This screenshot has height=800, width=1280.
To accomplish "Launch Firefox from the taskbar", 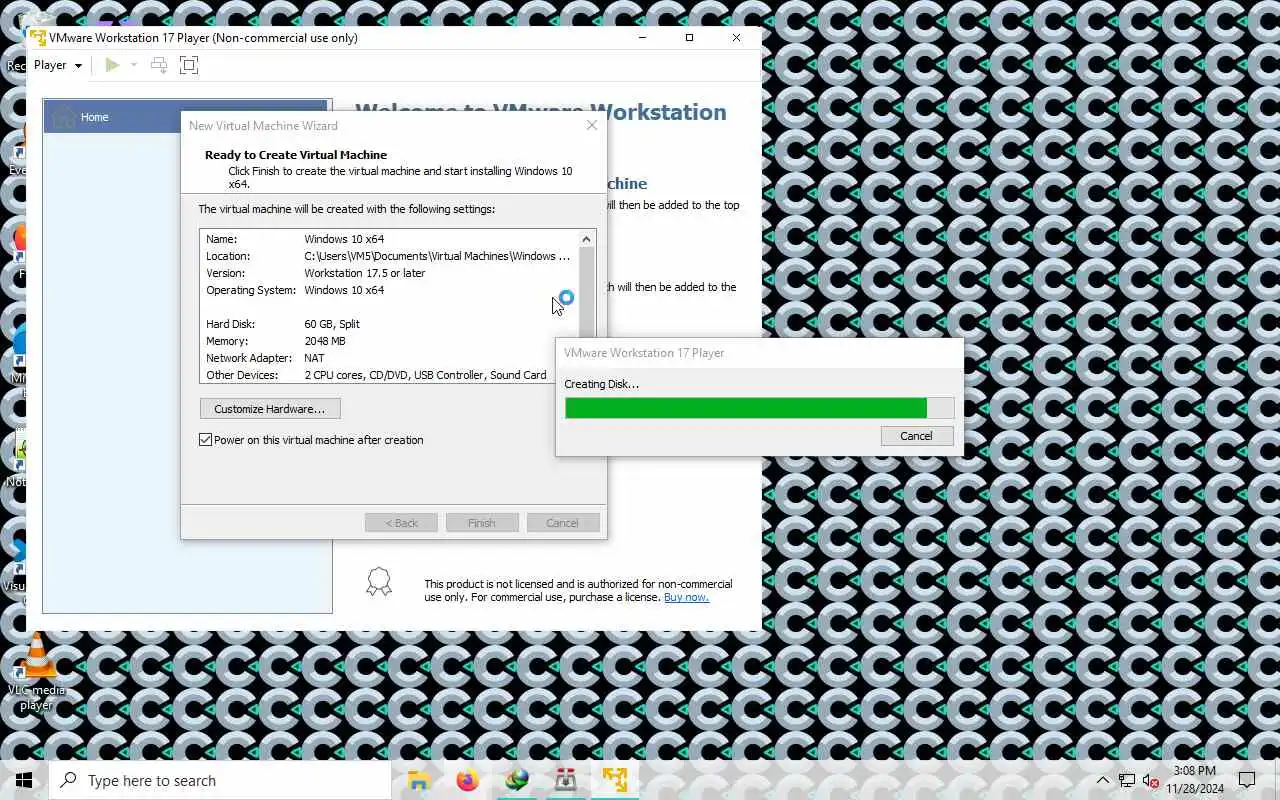I will (x=468, y=780).
